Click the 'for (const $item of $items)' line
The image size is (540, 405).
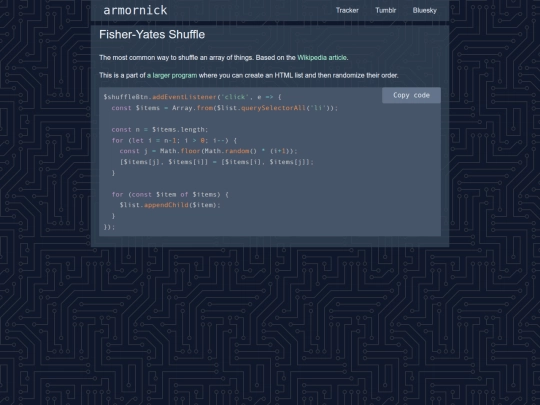[x=170, y=195]
